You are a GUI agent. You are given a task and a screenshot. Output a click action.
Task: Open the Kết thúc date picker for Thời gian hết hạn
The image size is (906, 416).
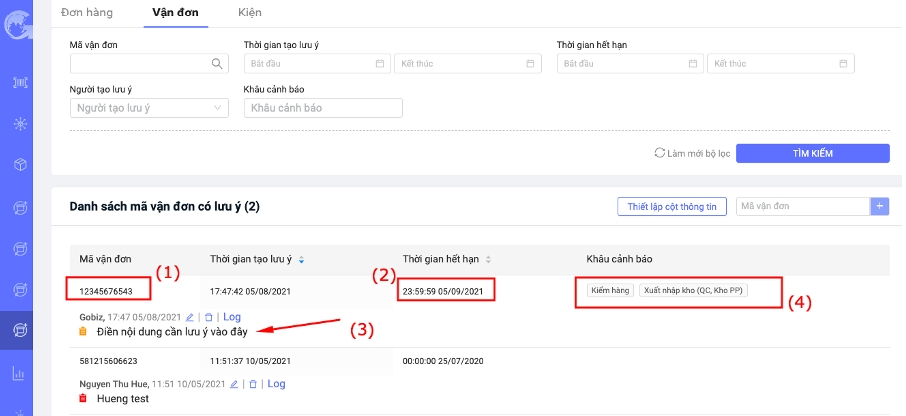point(780,64)
